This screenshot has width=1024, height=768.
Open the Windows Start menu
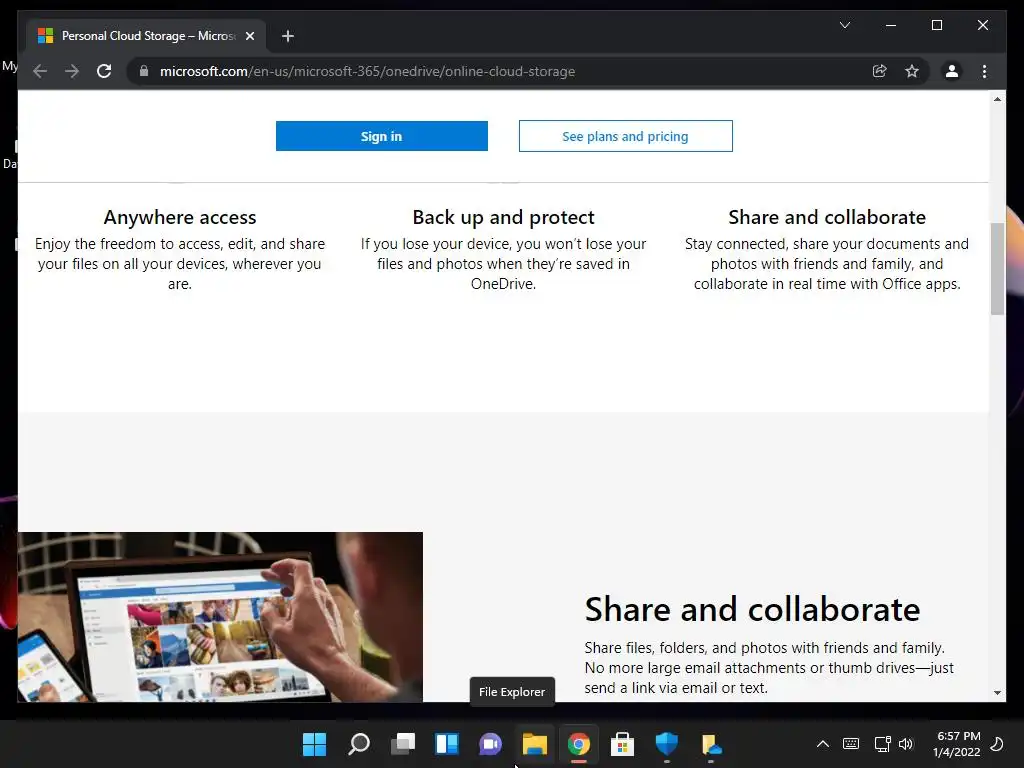point(314,744)
